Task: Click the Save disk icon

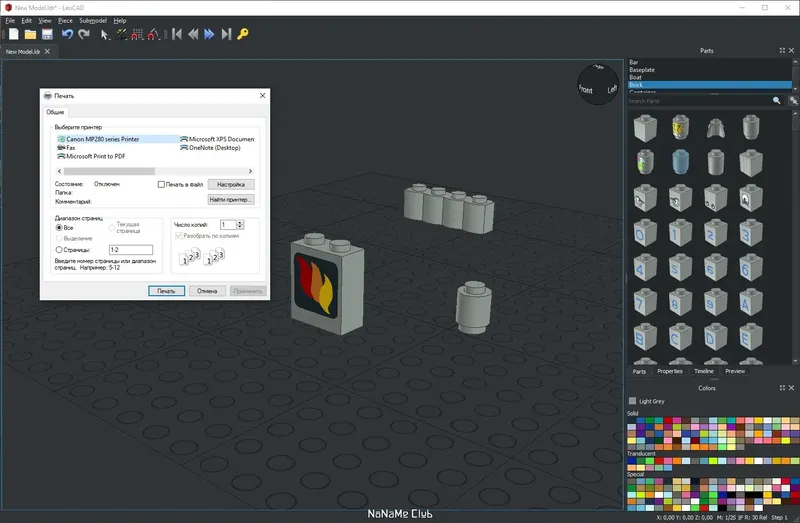Action: click(x=47, y=34)
